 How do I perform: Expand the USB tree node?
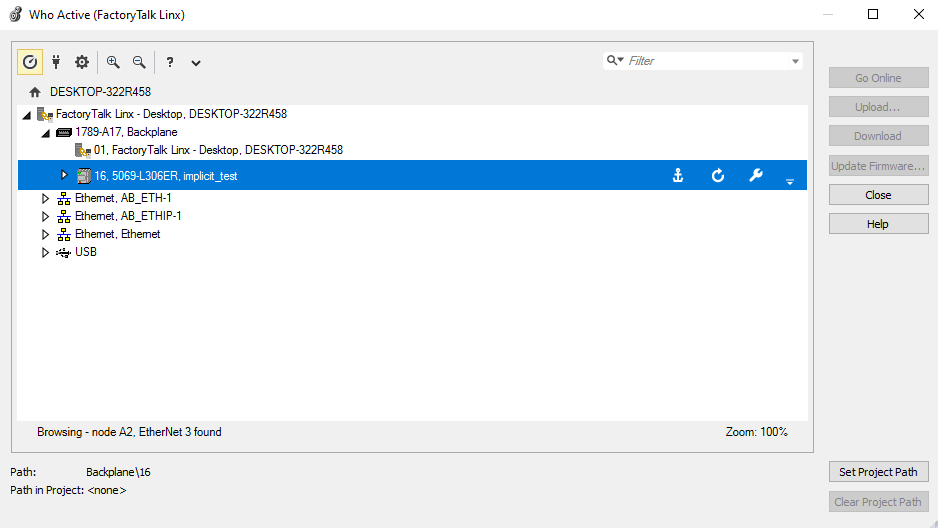coord(45,252)
